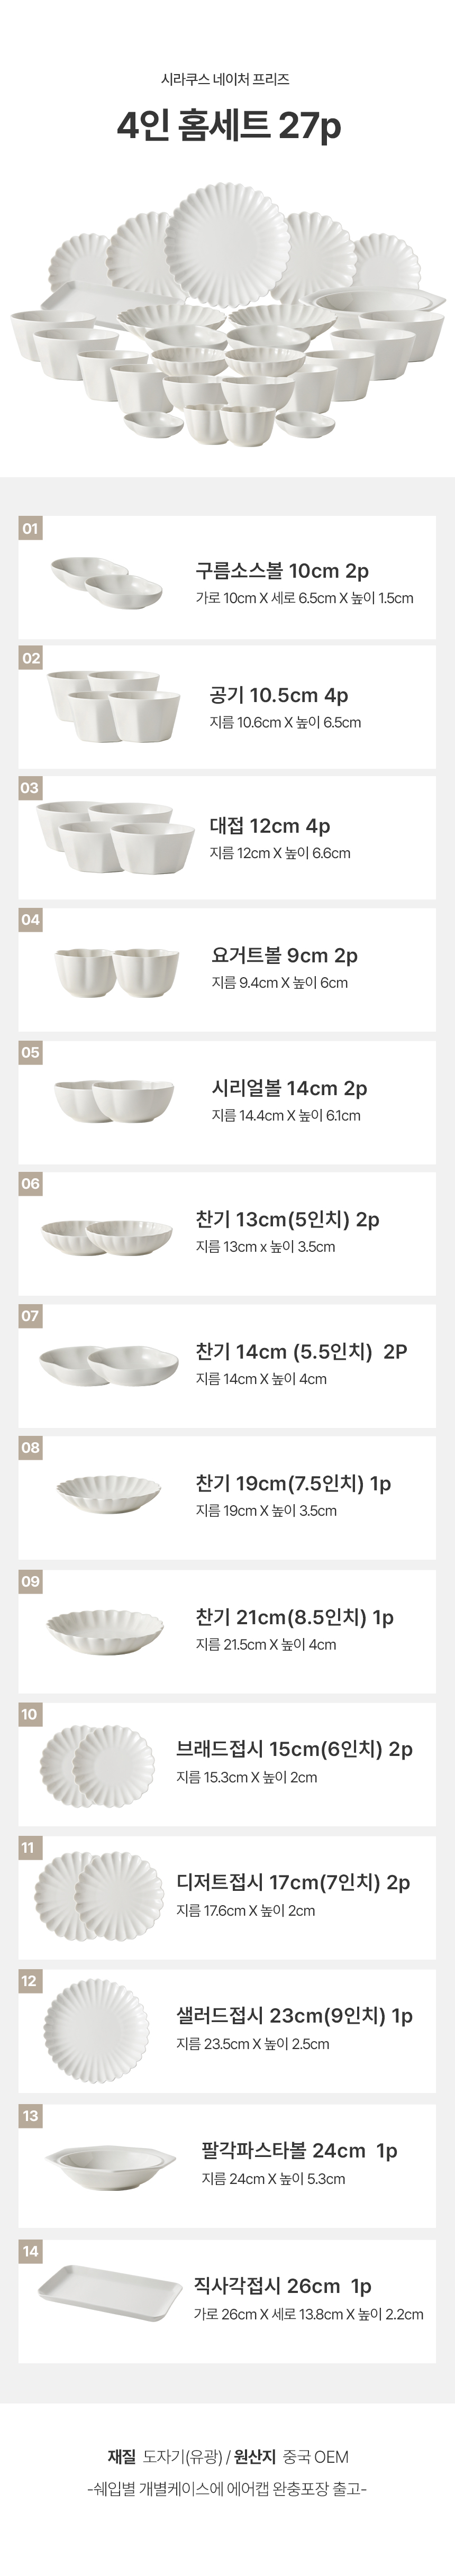Select the 시리얼볼 14cm 2p title text
The width and height of the screenshot is (455, 2576).
pyautogui.click(x=289, y=1088)
